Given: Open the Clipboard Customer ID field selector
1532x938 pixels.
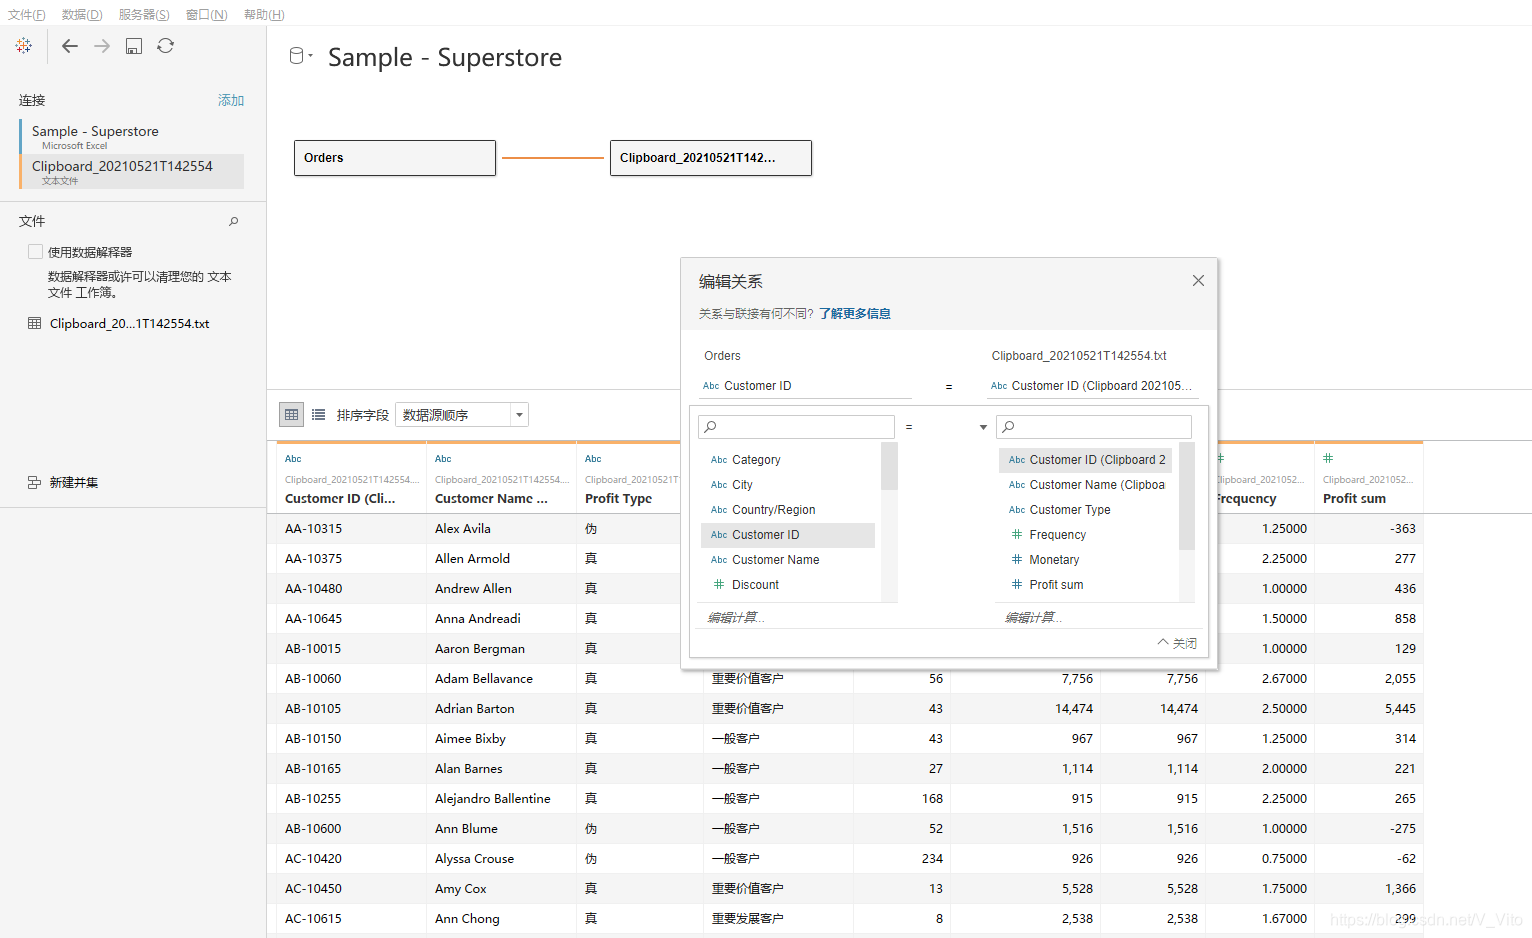Looking at the screenshot, I should (x=1092, y=386).
